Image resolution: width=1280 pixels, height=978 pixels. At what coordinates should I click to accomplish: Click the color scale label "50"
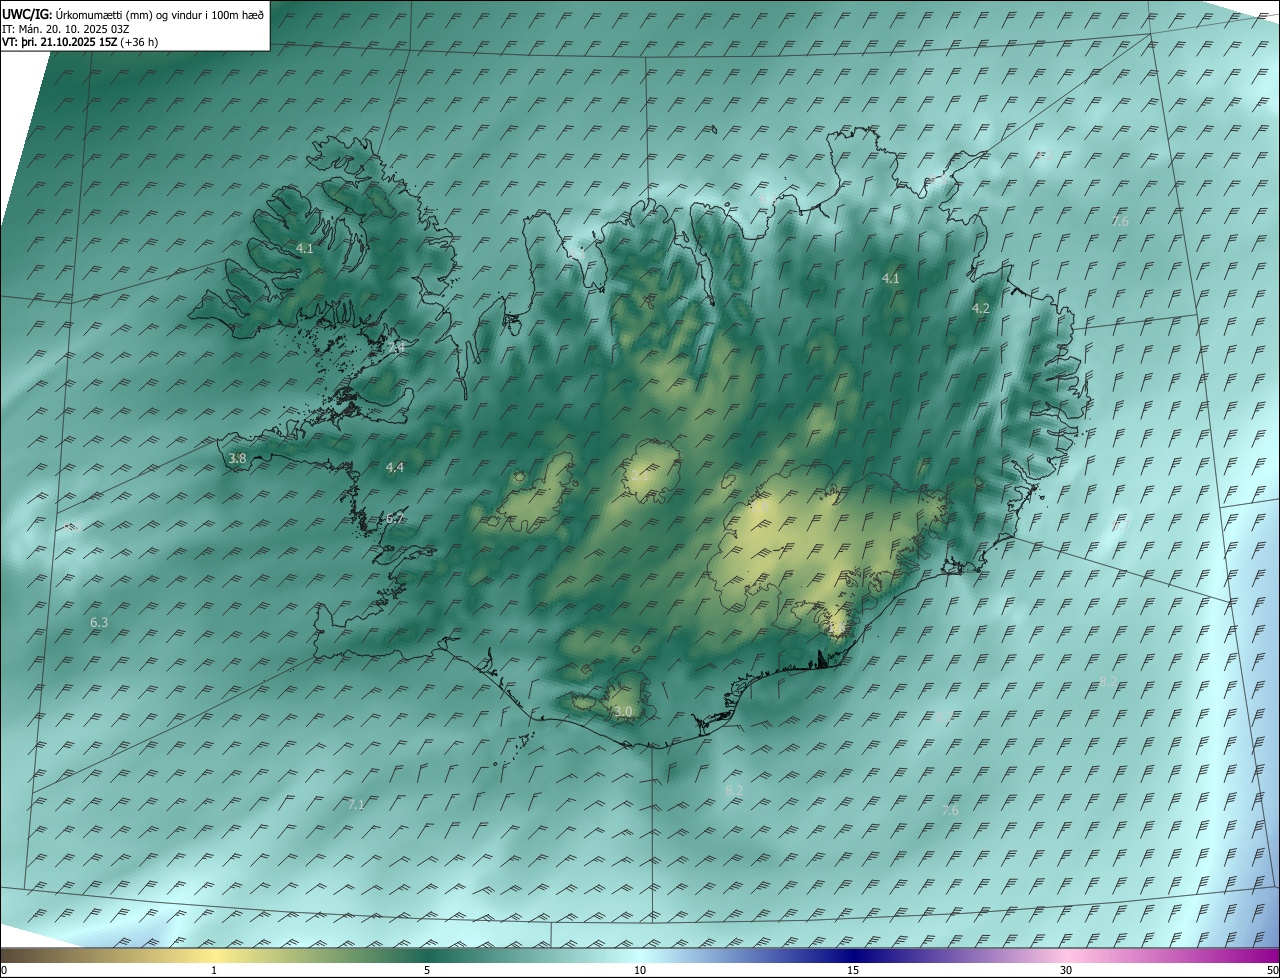pyautogui.click(x=1272, y=971)
